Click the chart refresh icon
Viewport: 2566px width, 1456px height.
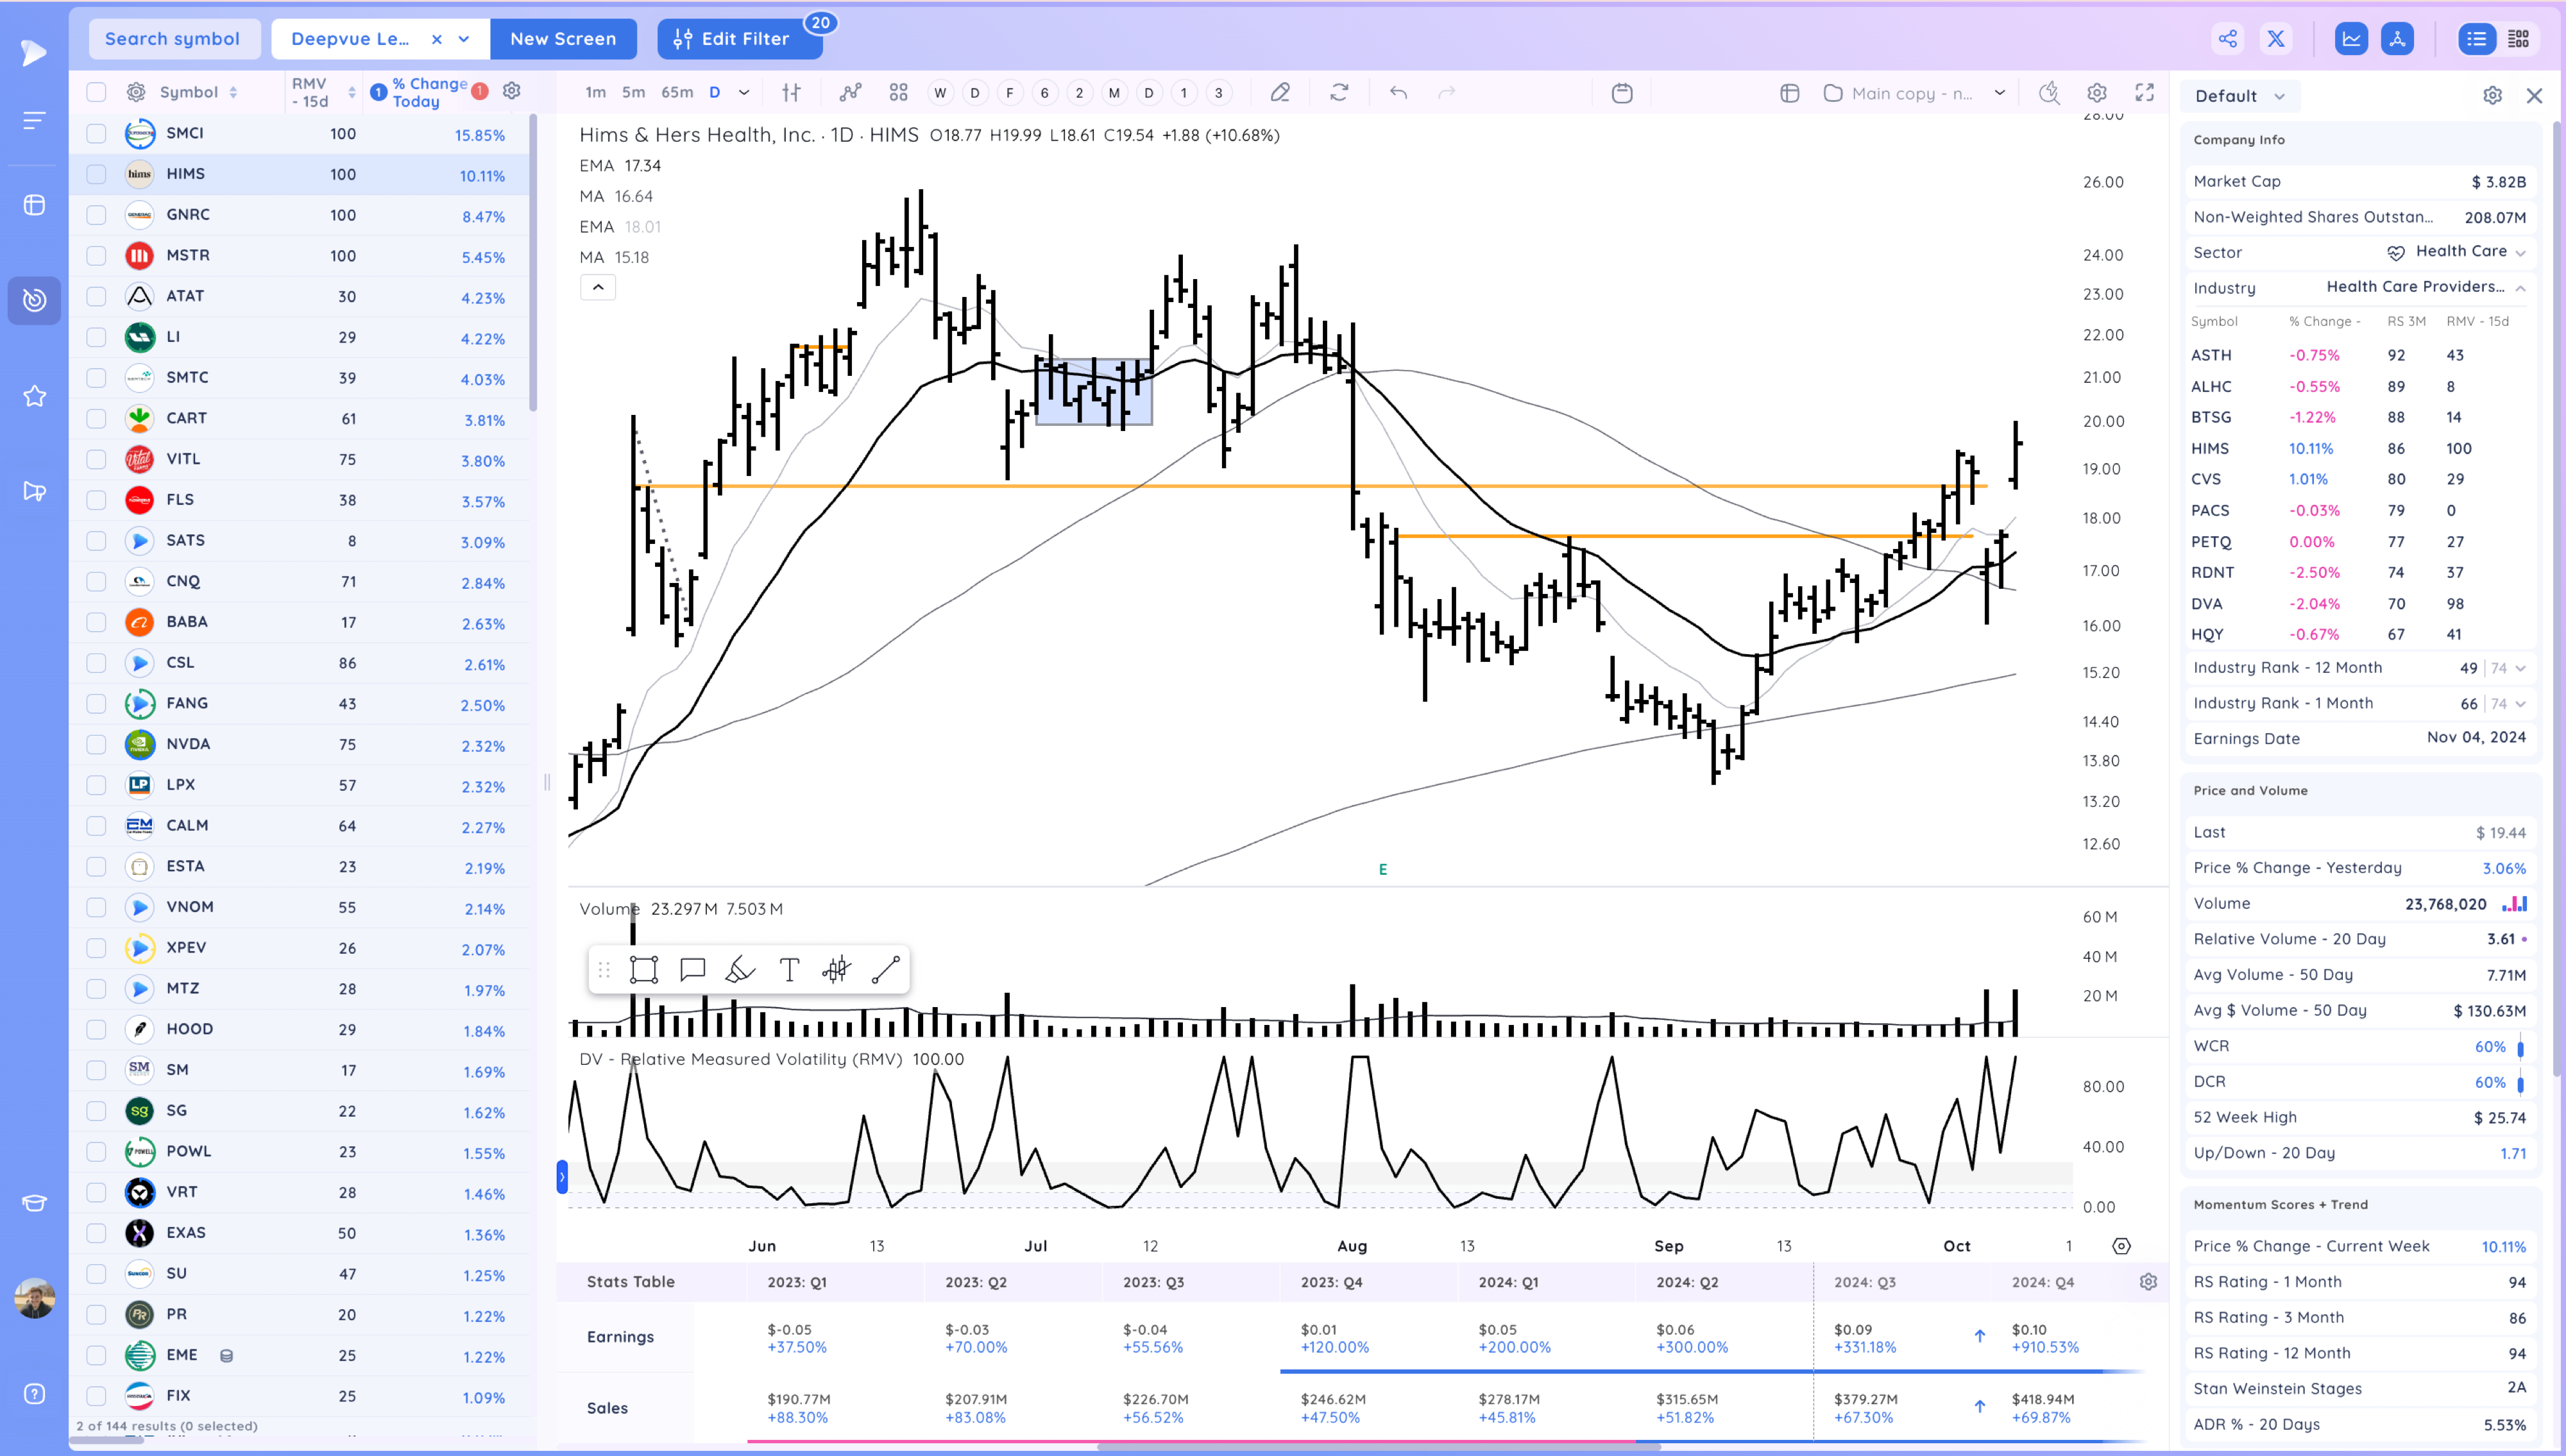coord(1339,93)
